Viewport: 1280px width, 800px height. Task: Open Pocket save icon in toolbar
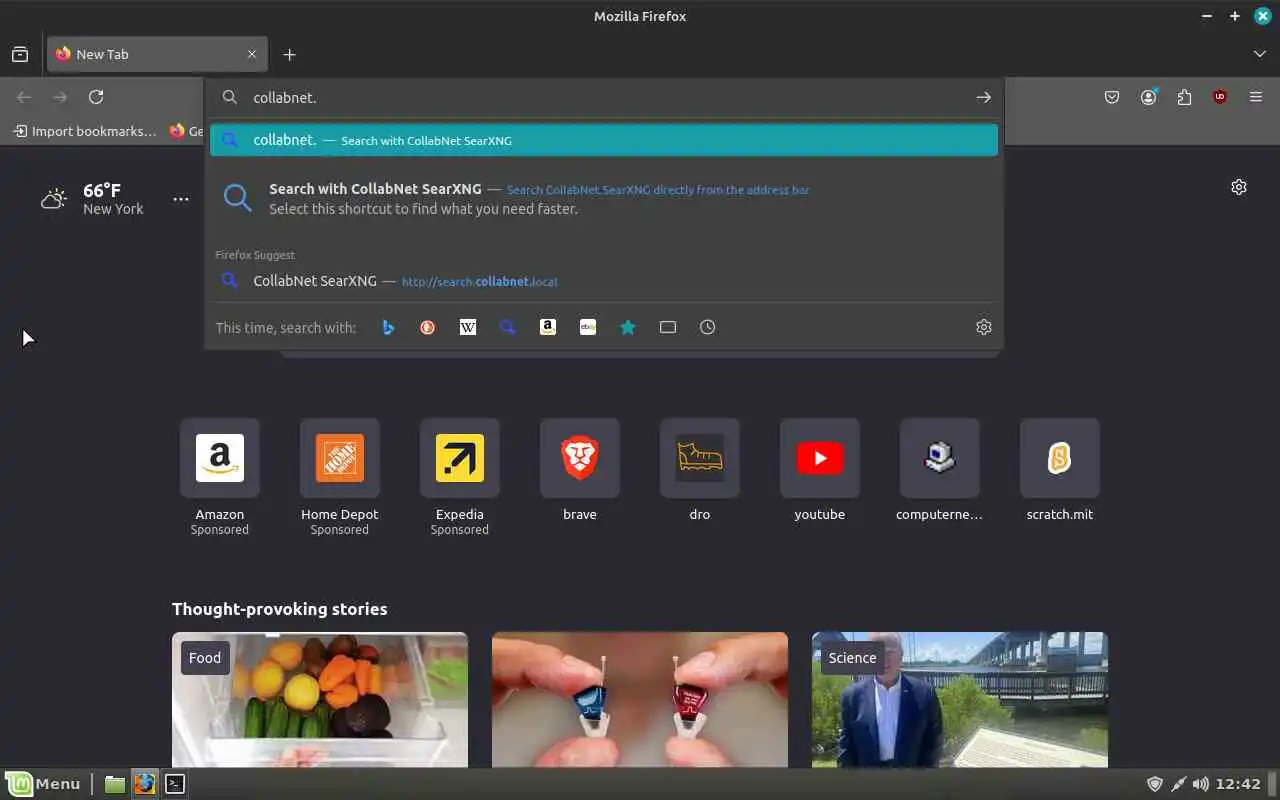[x=1112, y=97]
